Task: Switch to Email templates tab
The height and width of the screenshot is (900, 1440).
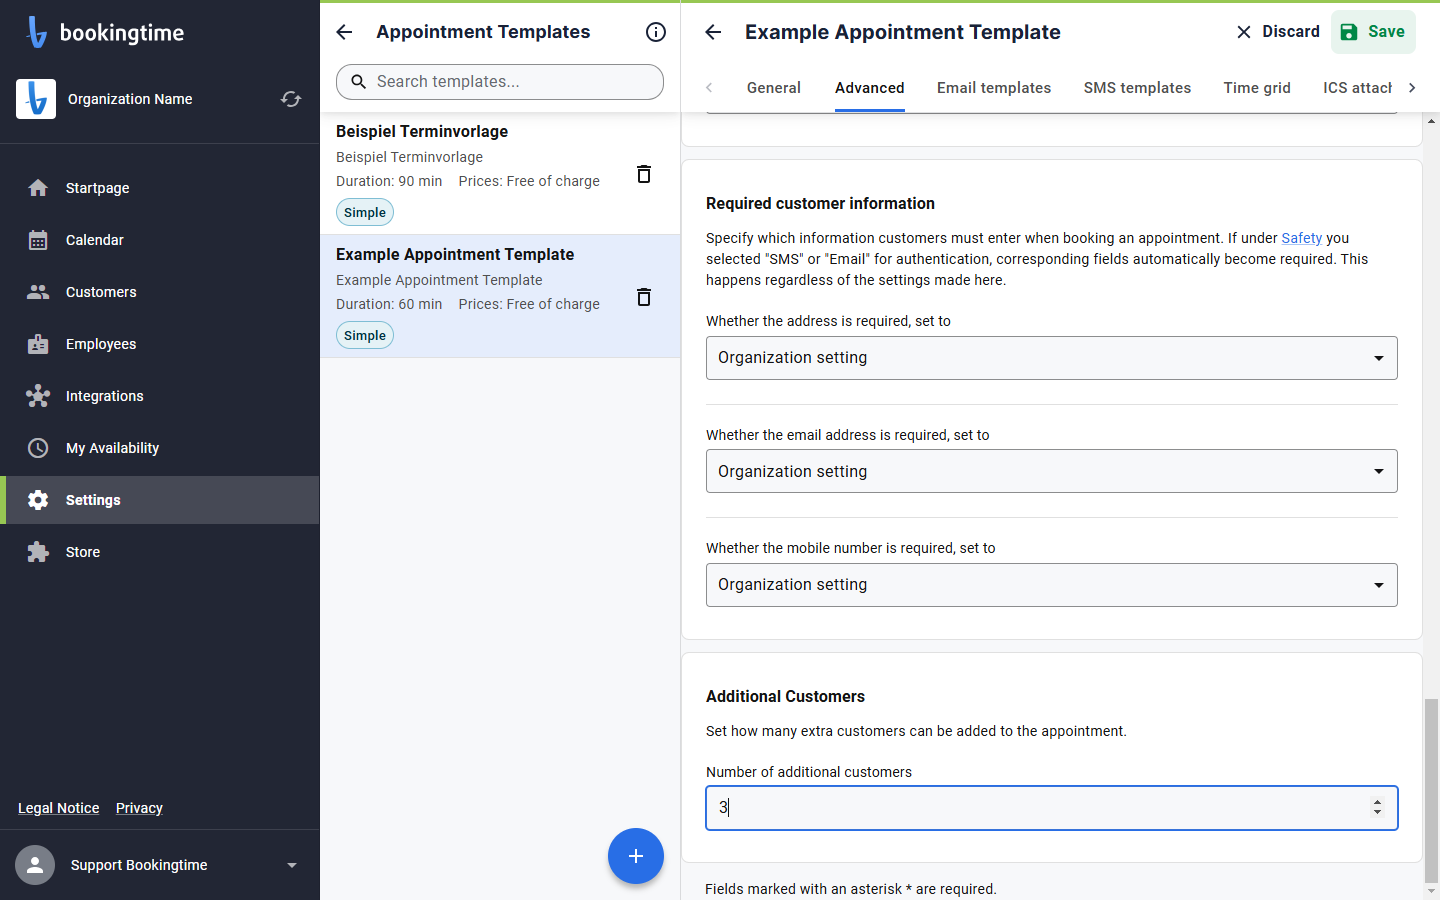Action: pyautogui.click(x=994, y=88)
